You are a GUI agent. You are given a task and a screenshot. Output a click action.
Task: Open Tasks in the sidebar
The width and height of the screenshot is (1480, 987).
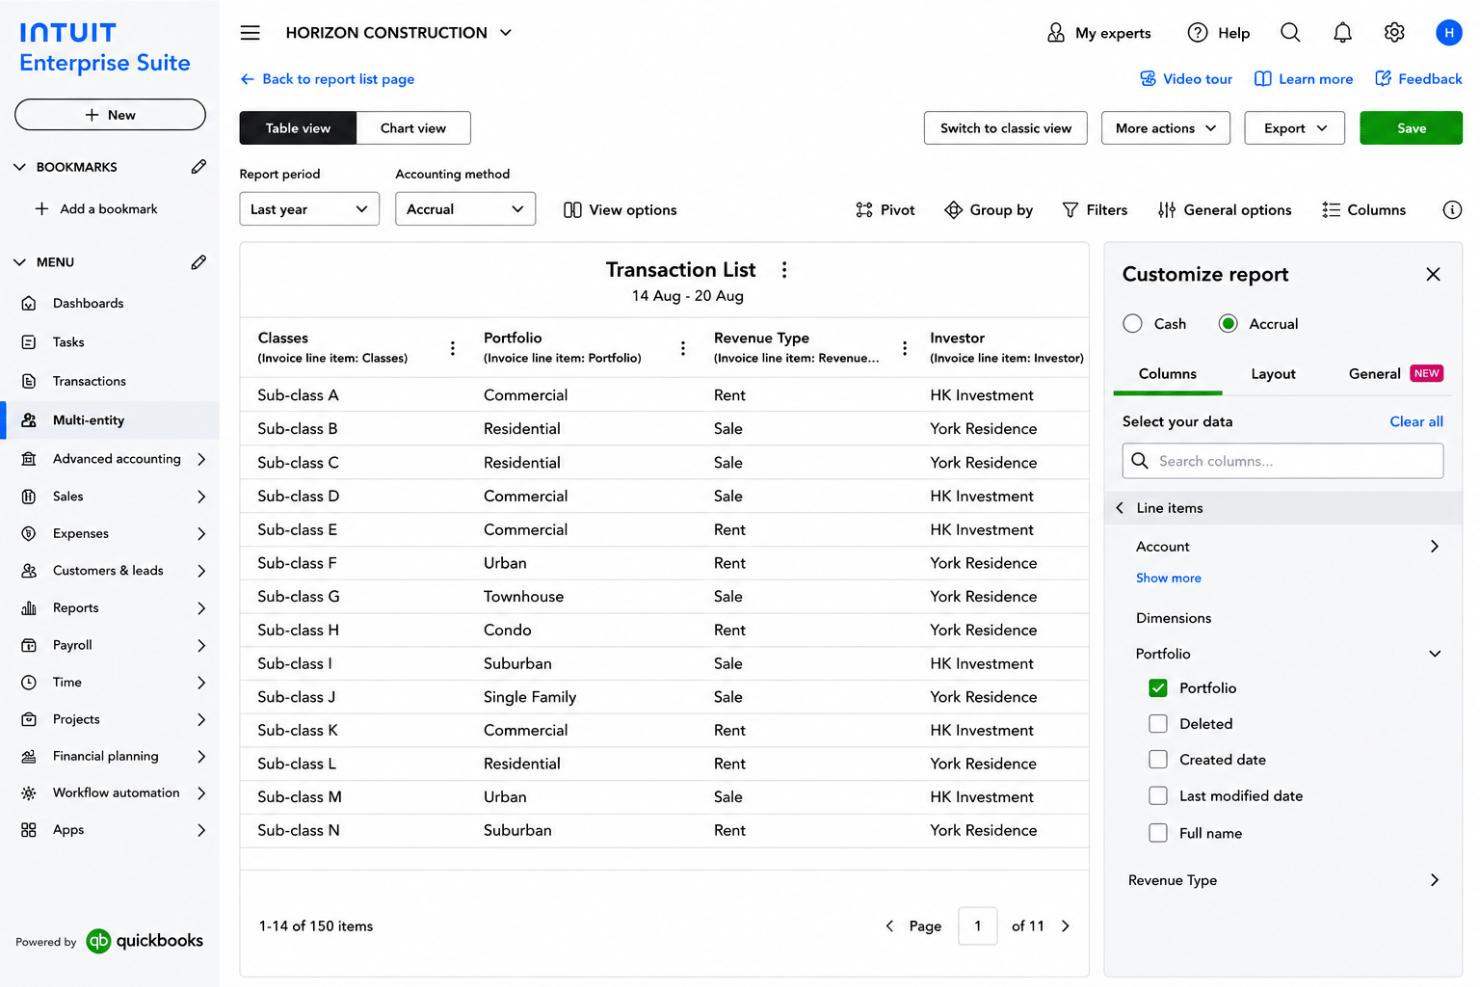(68, 342)
